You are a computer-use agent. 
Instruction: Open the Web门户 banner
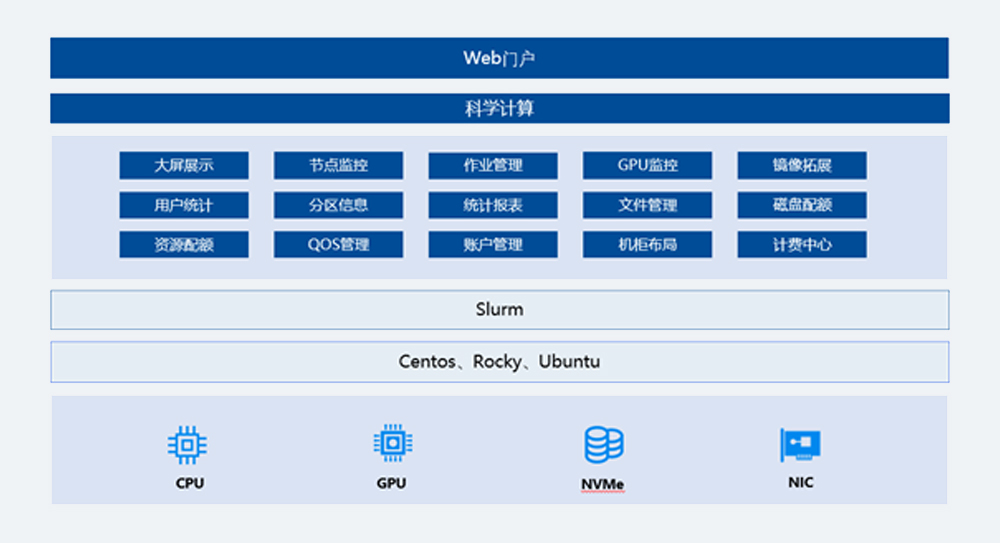pos(499,58)
